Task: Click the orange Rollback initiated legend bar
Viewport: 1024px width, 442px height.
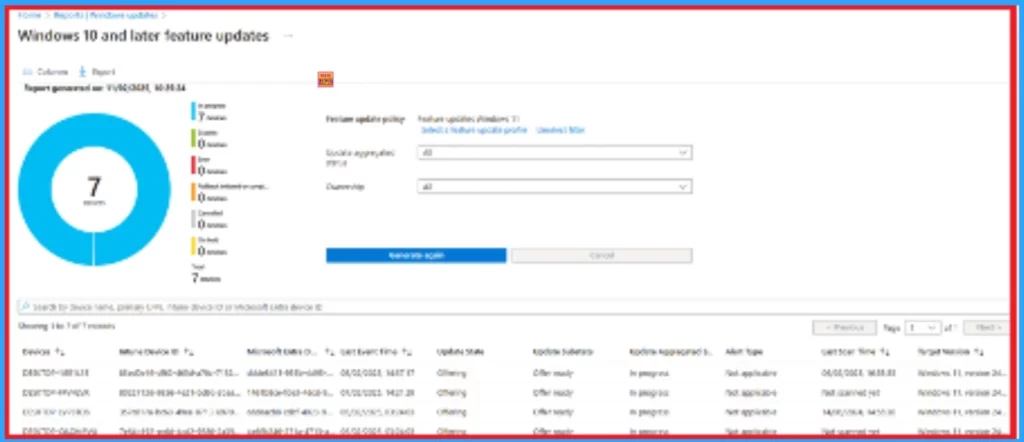Action: (x=193, y=192)
